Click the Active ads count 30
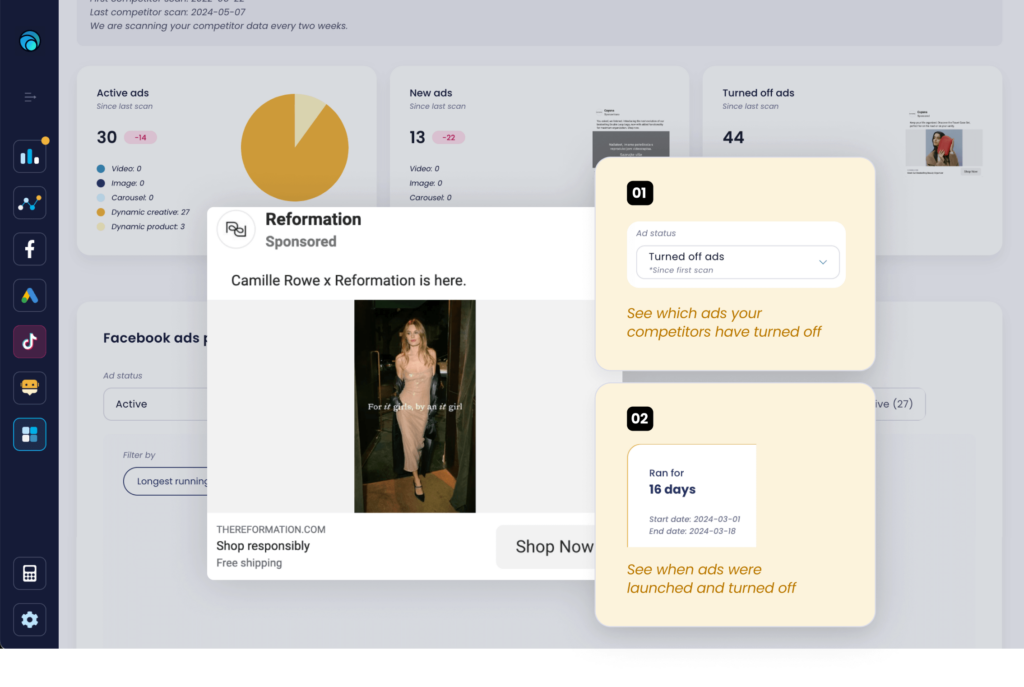 [x=106, y=137]
